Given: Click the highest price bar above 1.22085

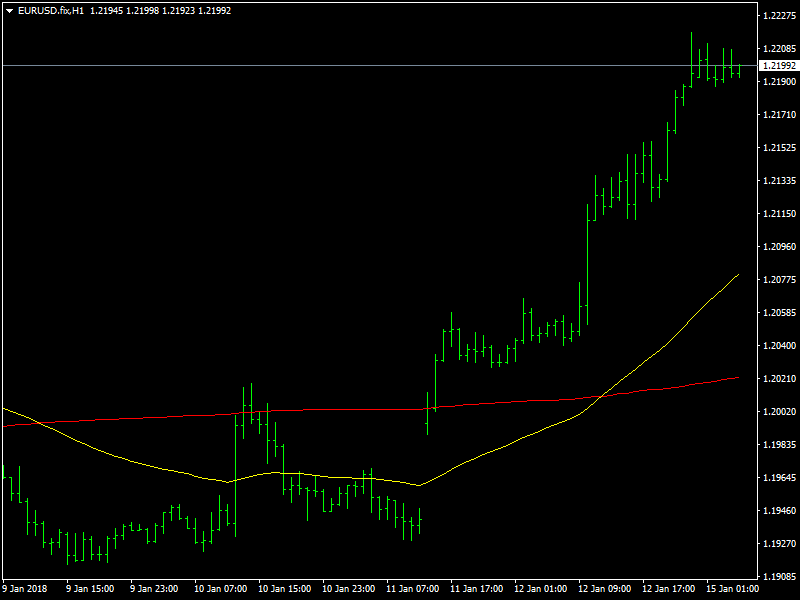Looking at the screenshot, I should (692, 60).
